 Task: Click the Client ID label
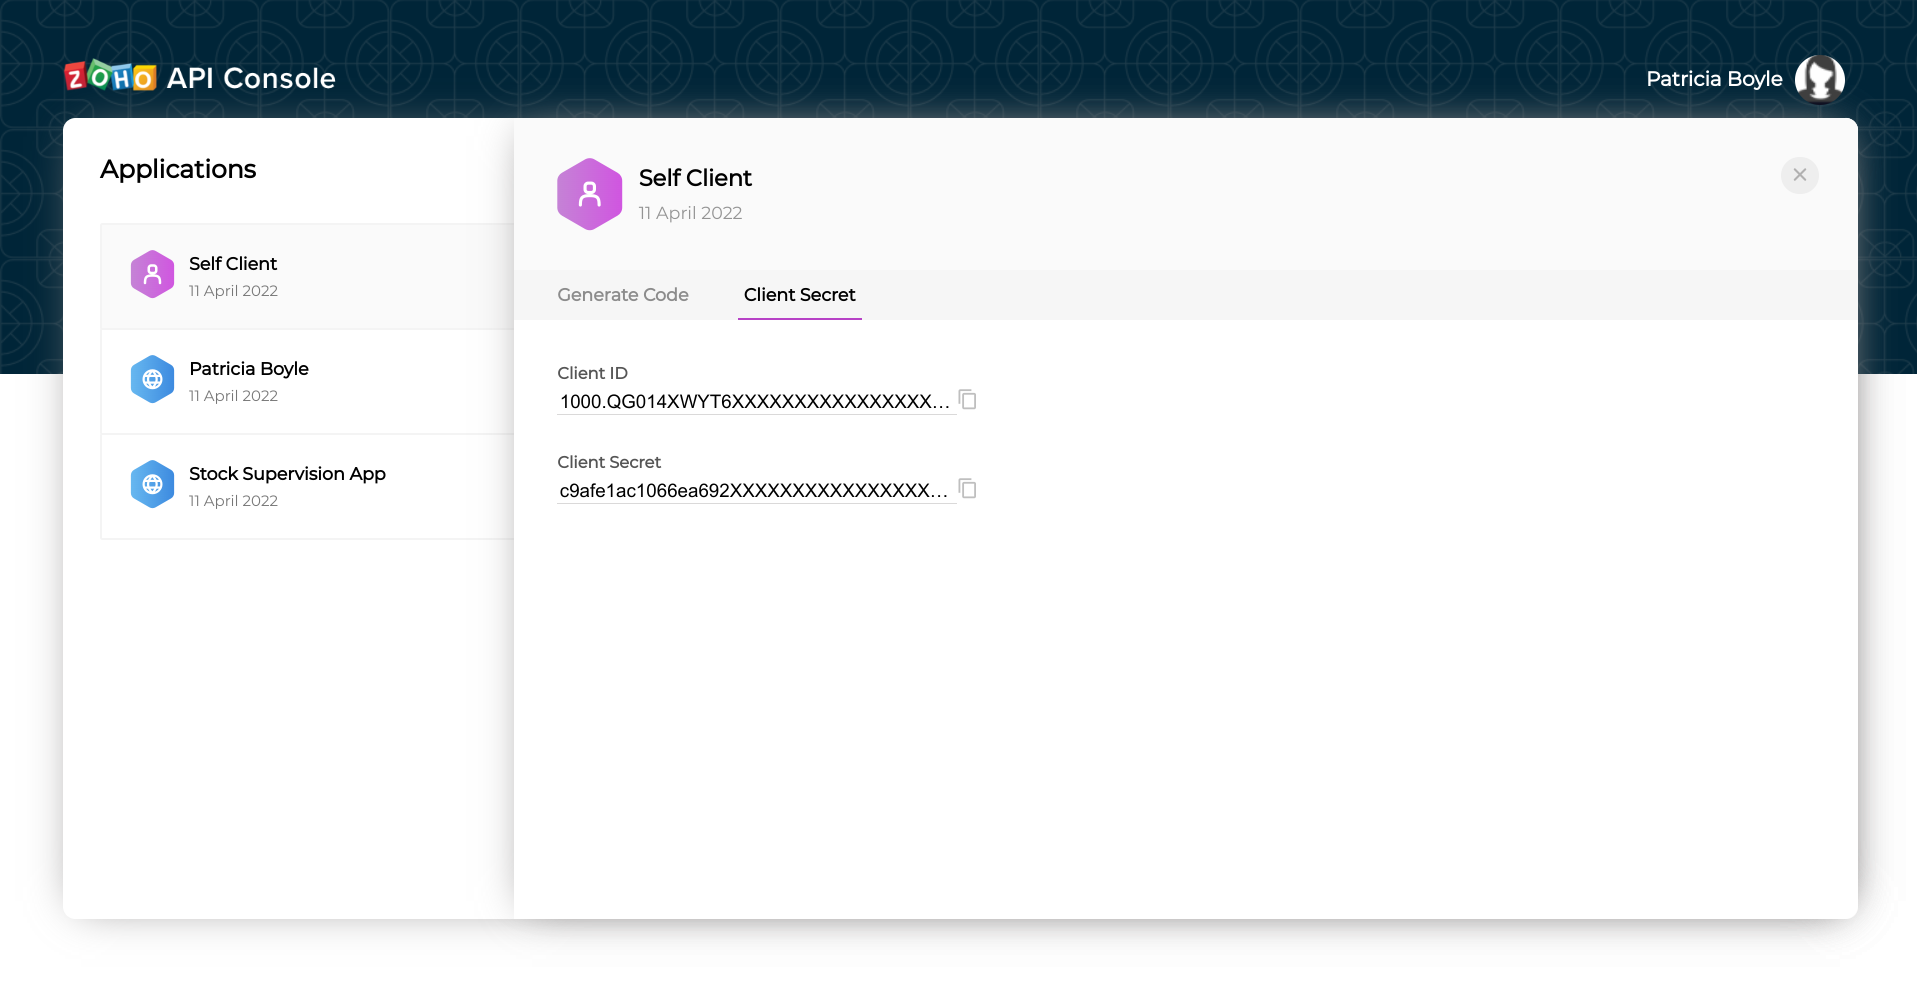coord(592,373)
